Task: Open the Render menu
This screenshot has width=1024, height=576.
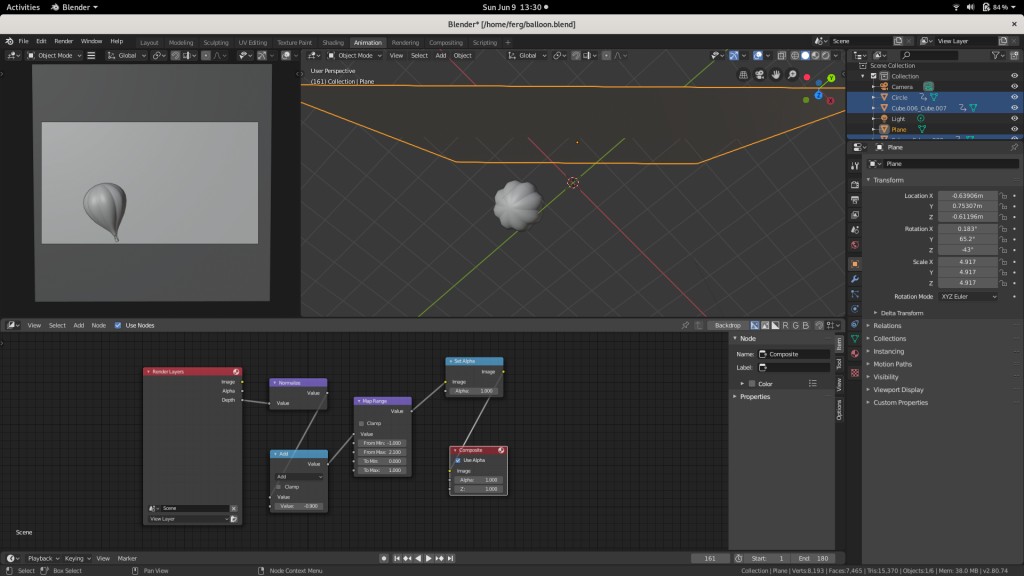Action: [x=62, y=41]
